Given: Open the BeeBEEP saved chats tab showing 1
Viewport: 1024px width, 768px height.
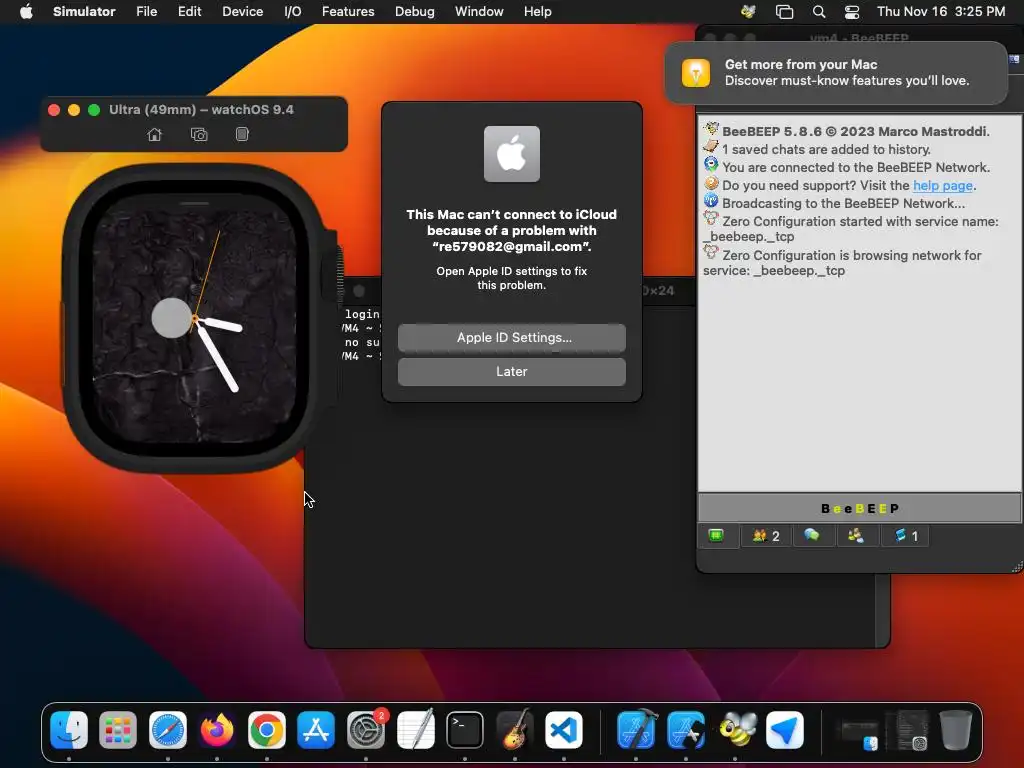Looking at the screenshot, I should coord(906,536).
